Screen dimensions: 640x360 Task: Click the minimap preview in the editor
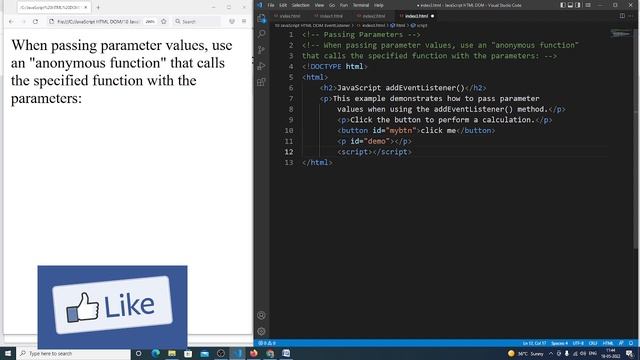pos(621,34)
